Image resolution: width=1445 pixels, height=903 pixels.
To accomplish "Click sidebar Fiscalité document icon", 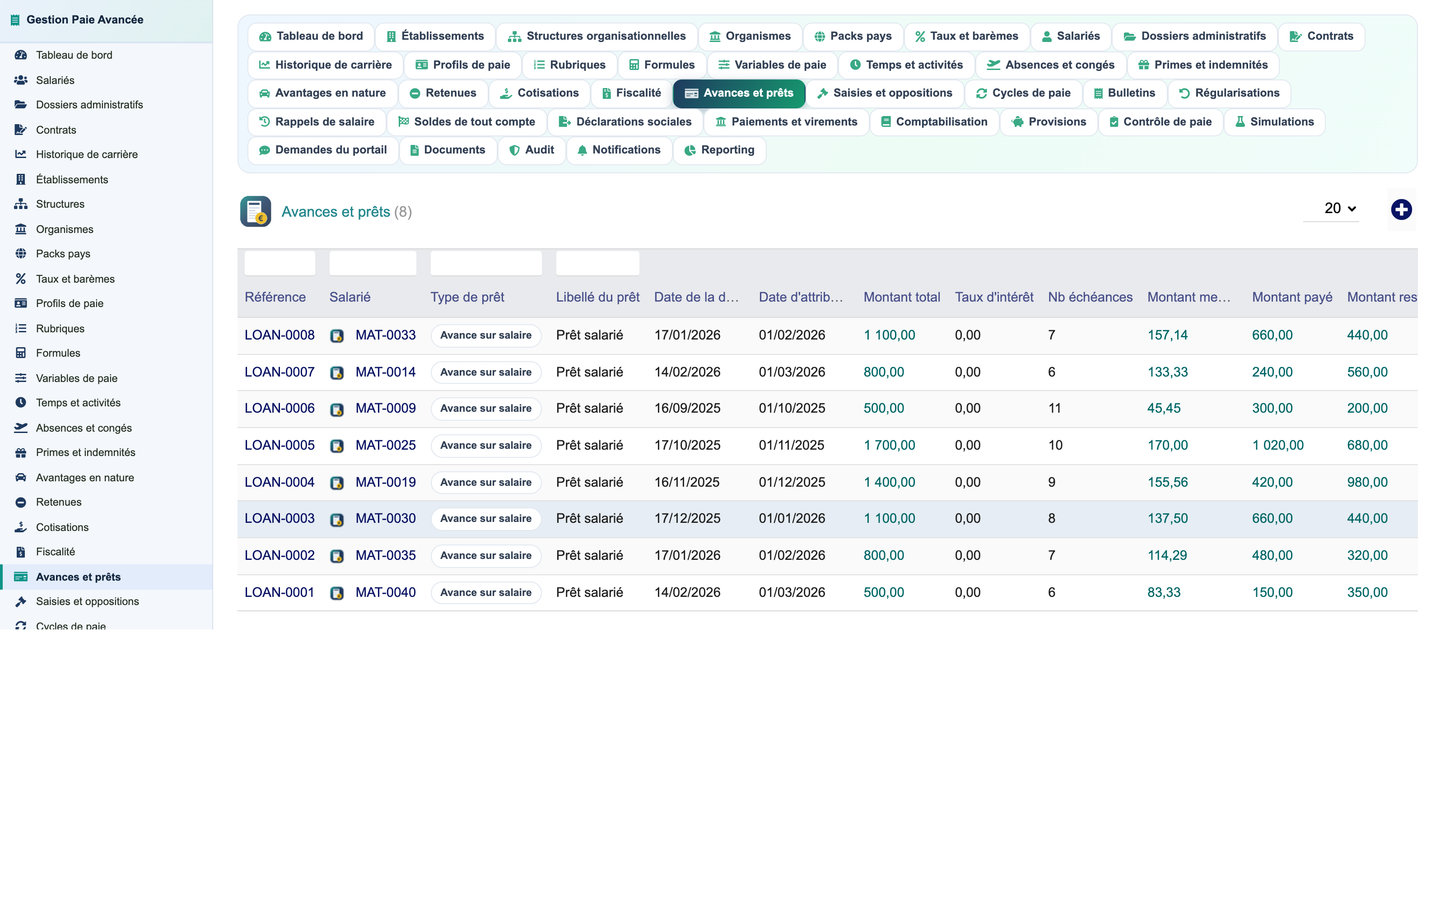I will [x=20, y=552].
